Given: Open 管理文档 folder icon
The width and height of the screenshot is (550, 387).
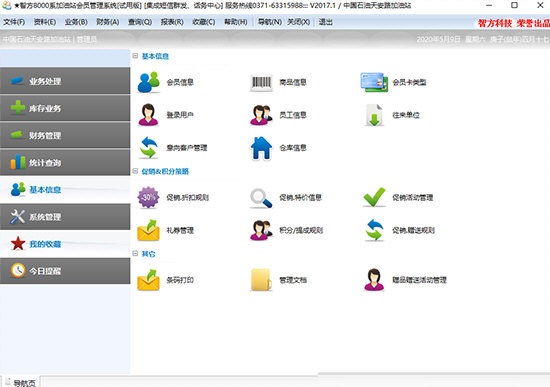Looking at the screenshot, I should tap(261, 280).
